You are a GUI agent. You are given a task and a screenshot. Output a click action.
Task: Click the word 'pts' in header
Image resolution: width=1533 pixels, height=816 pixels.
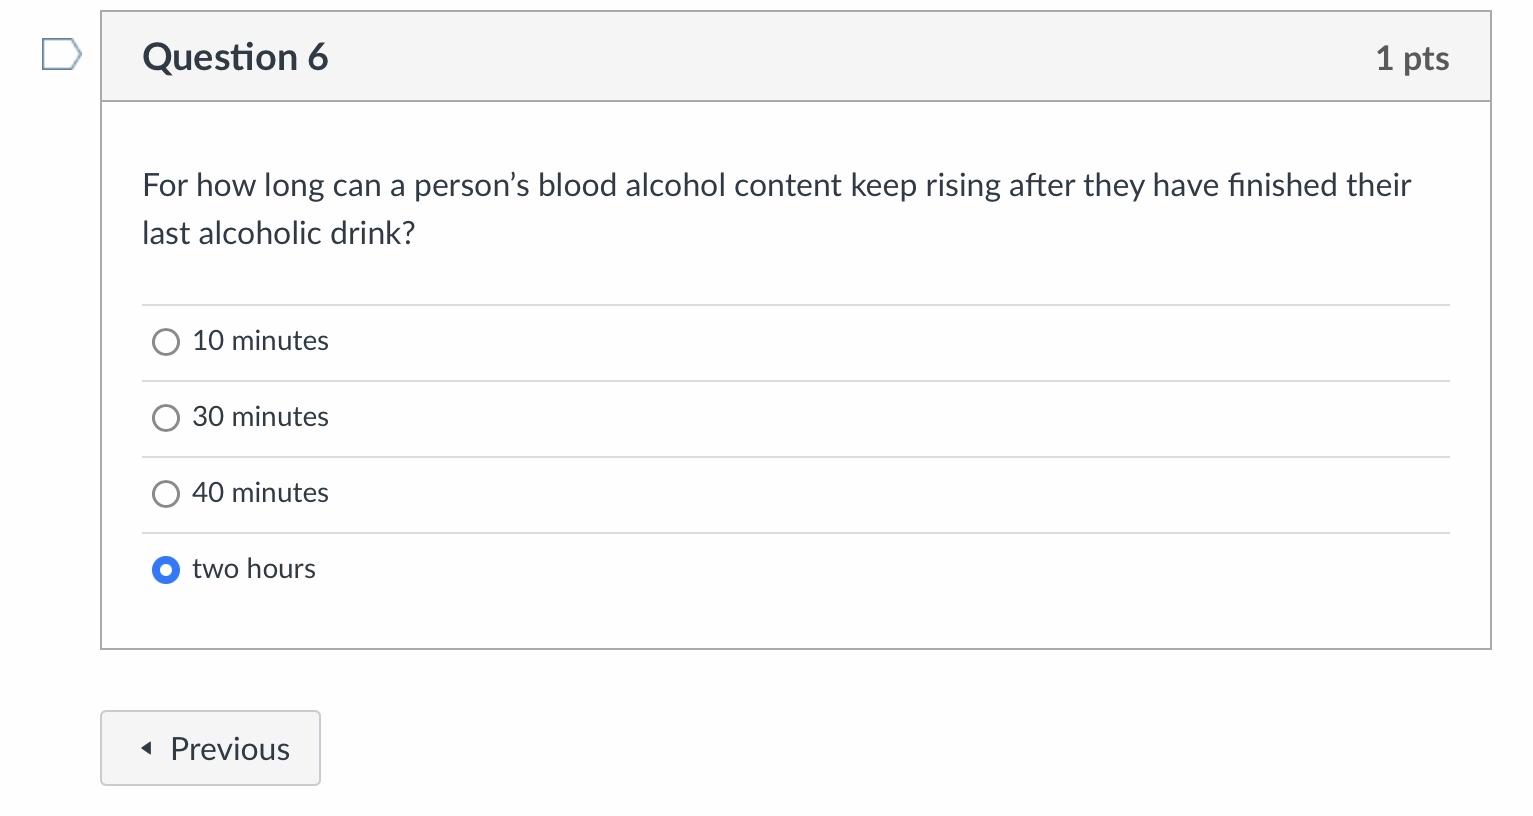click(x=1426, y=60)
